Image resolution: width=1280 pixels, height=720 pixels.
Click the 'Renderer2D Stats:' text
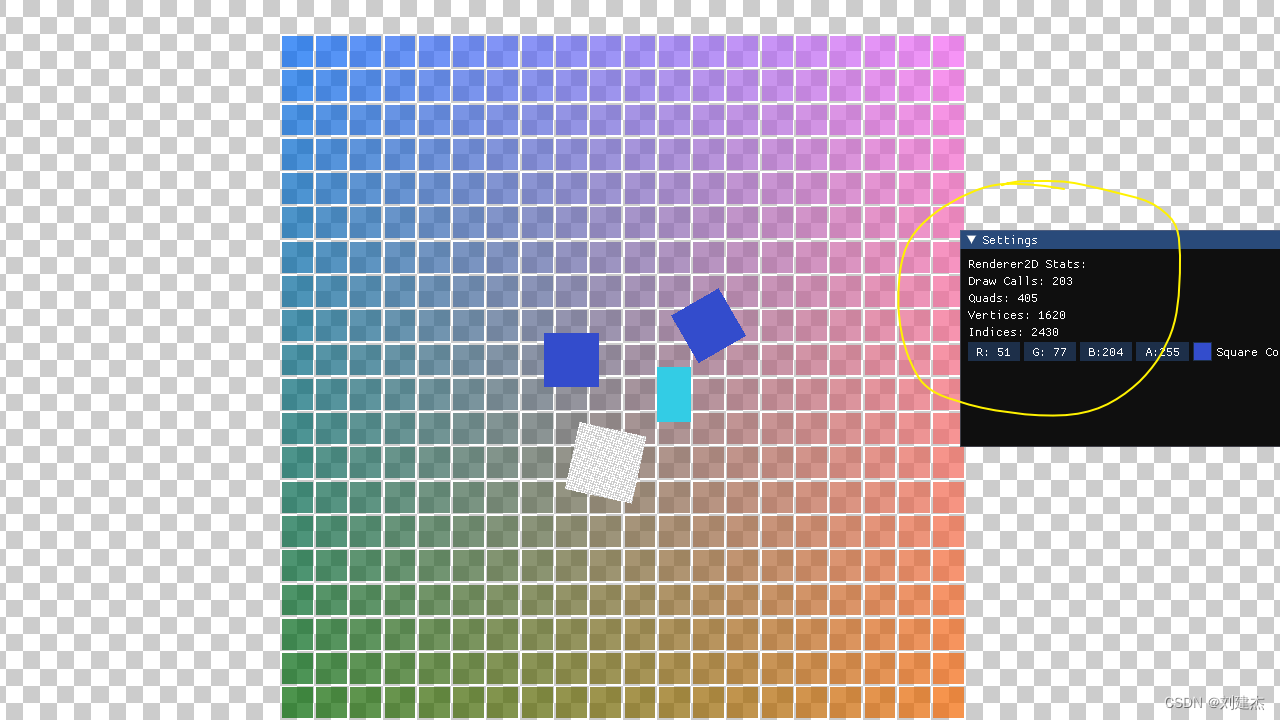[x=1027, y=264]
